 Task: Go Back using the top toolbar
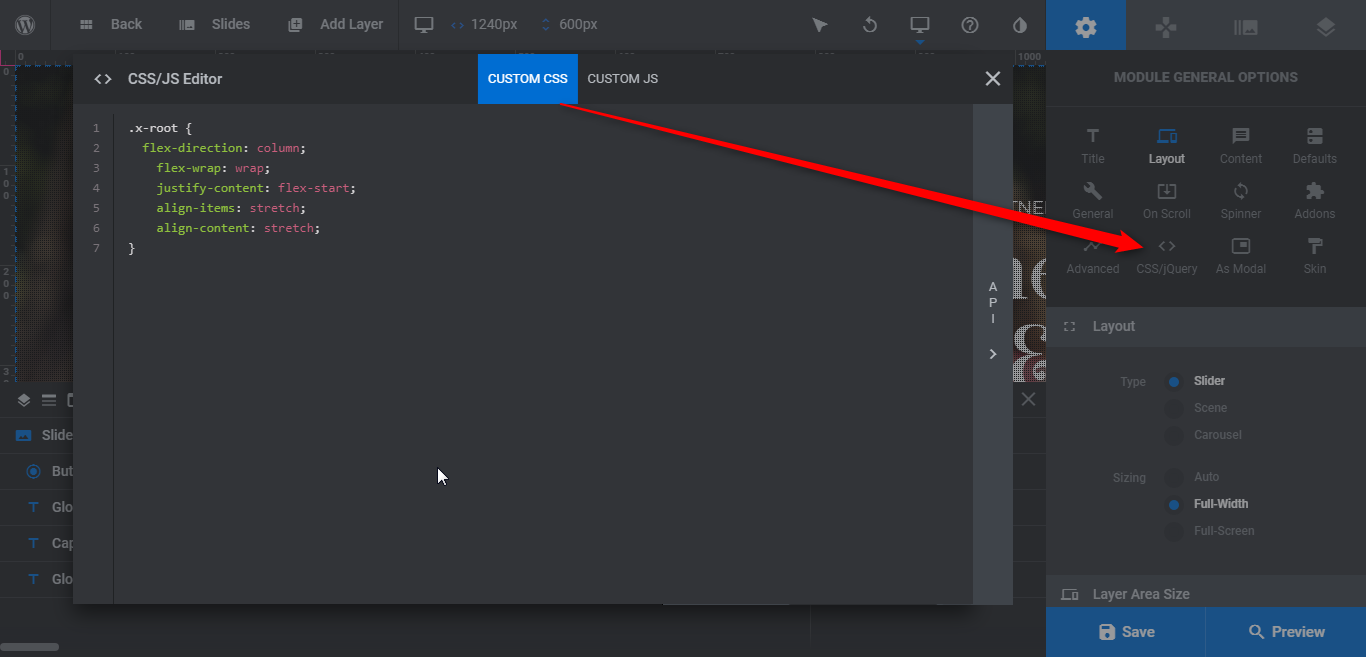[110, 25]
